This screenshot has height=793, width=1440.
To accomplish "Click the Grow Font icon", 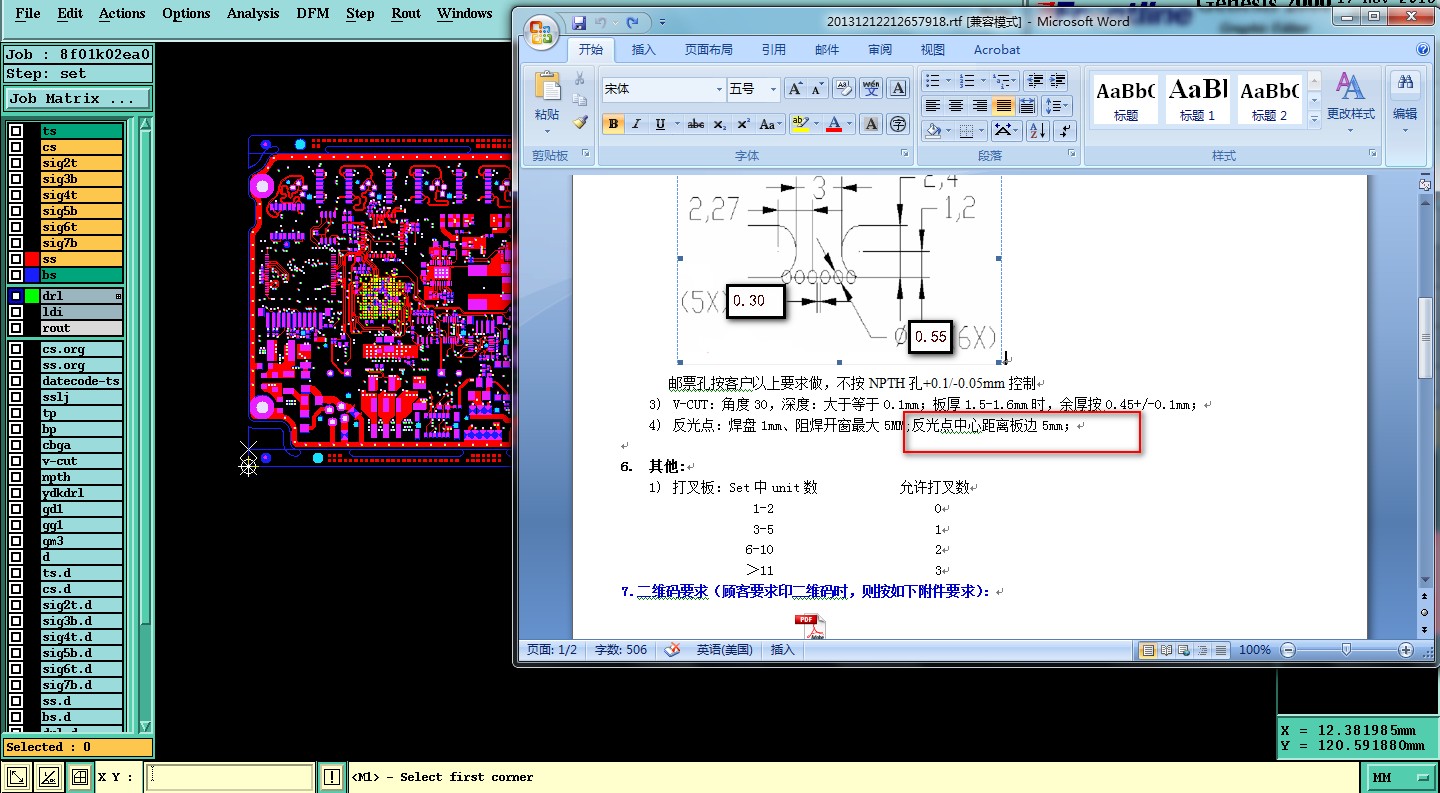I will click(x=795, y=89).
